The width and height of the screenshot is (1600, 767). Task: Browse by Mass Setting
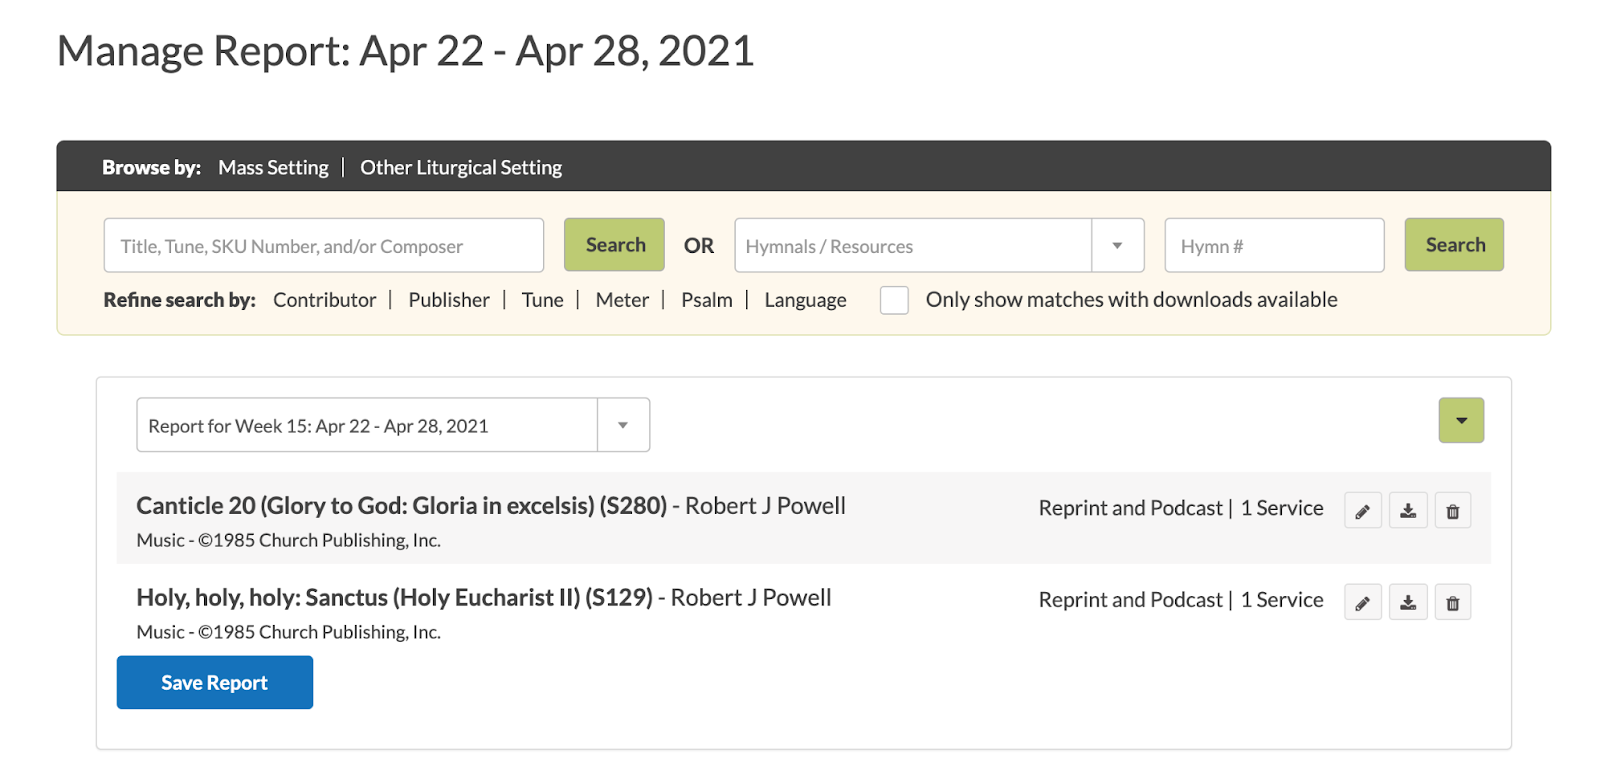pos(273,168)
